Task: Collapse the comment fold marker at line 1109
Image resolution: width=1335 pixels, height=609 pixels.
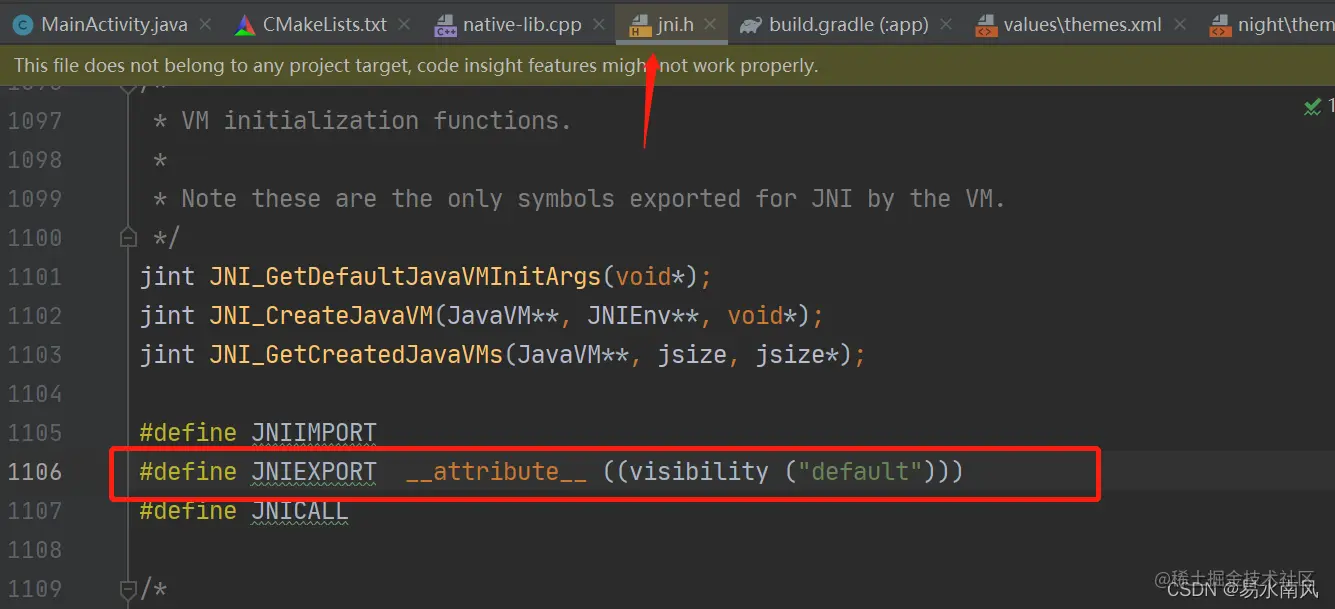Action: [x=128, y=589]
